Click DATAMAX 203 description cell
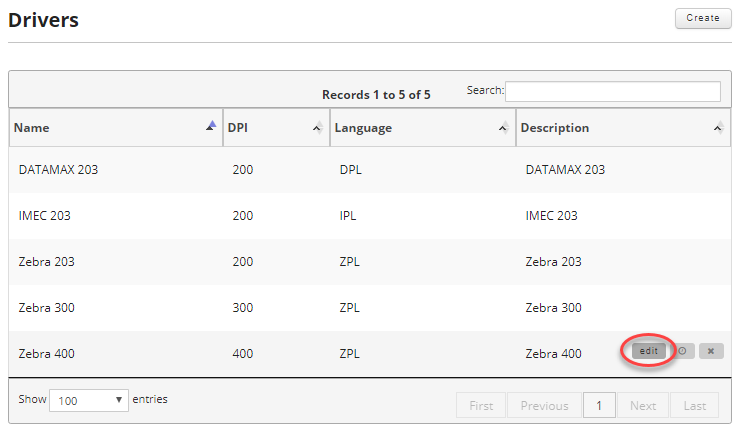This screenshot has width=739, height=431. pyautogui.click(x=565, y=170)
